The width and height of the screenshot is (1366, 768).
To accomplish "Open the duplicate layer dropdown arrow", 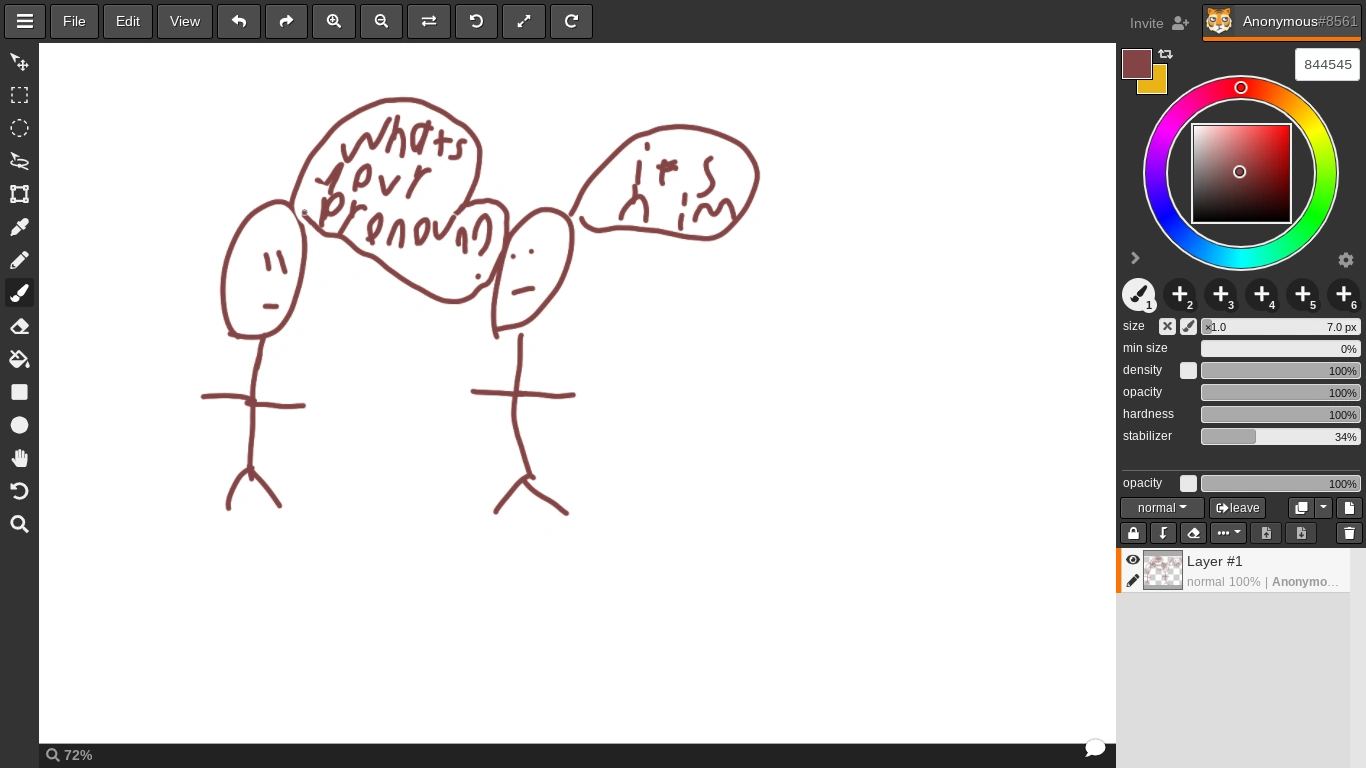I will [x=1323, y=508].
